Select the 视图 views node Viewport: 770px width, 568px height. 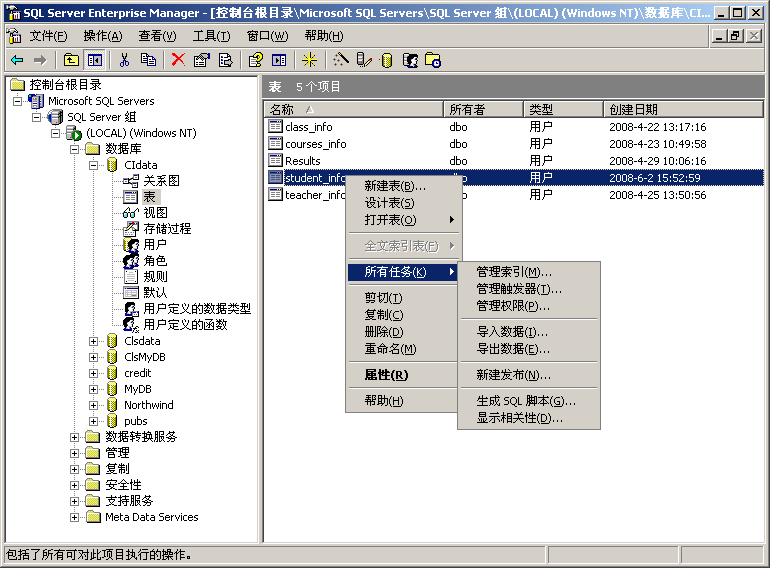click(x=156, y=213)
